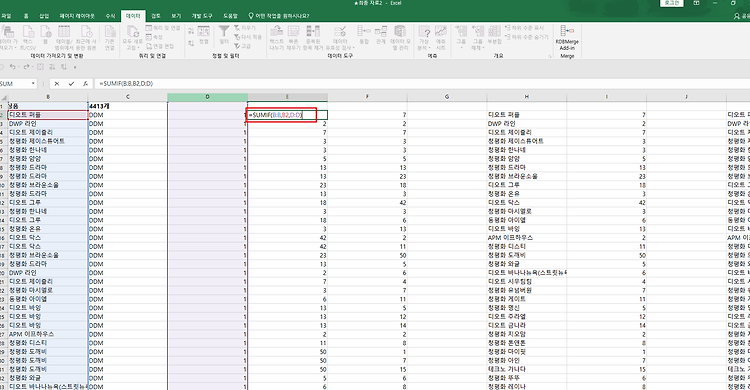Click the Consolidate (통합) icon

click(364, 32)
